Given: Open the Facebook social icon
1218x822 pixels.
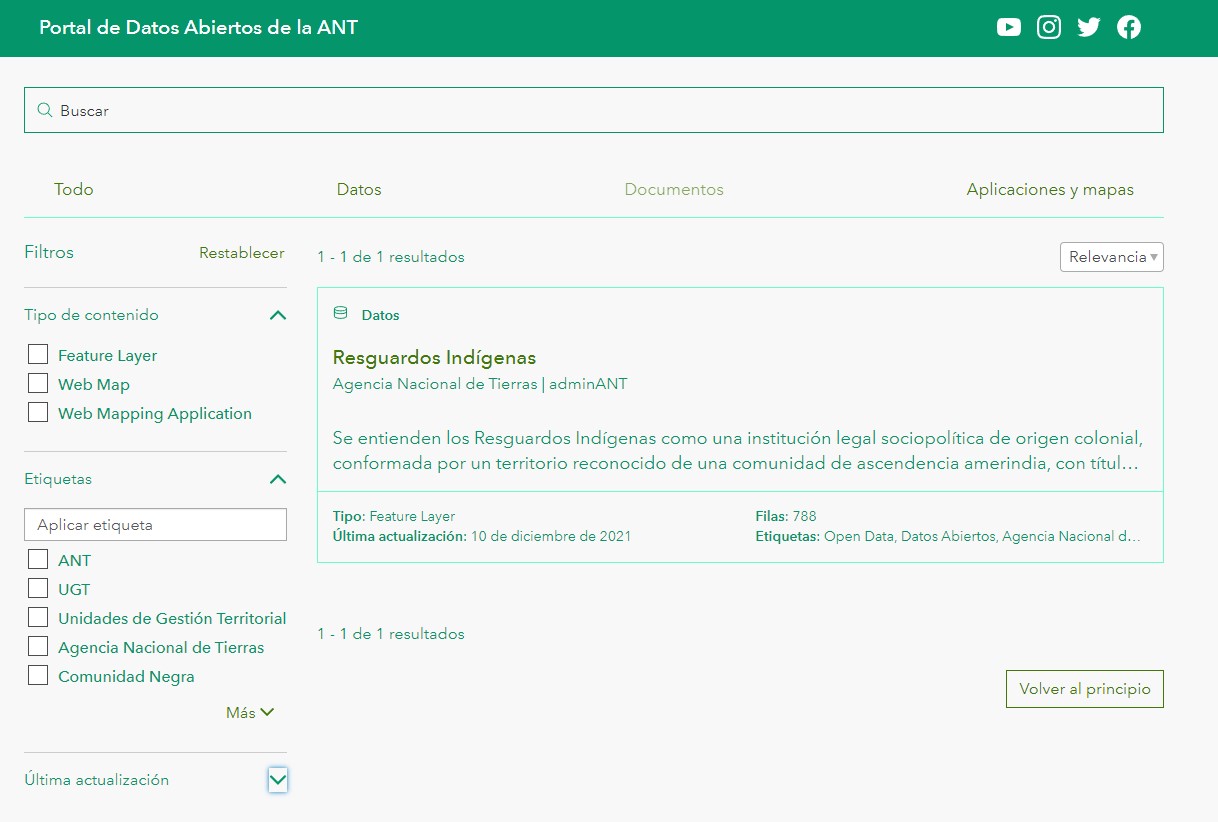Looking at the screenshot, I should 1129,28.
